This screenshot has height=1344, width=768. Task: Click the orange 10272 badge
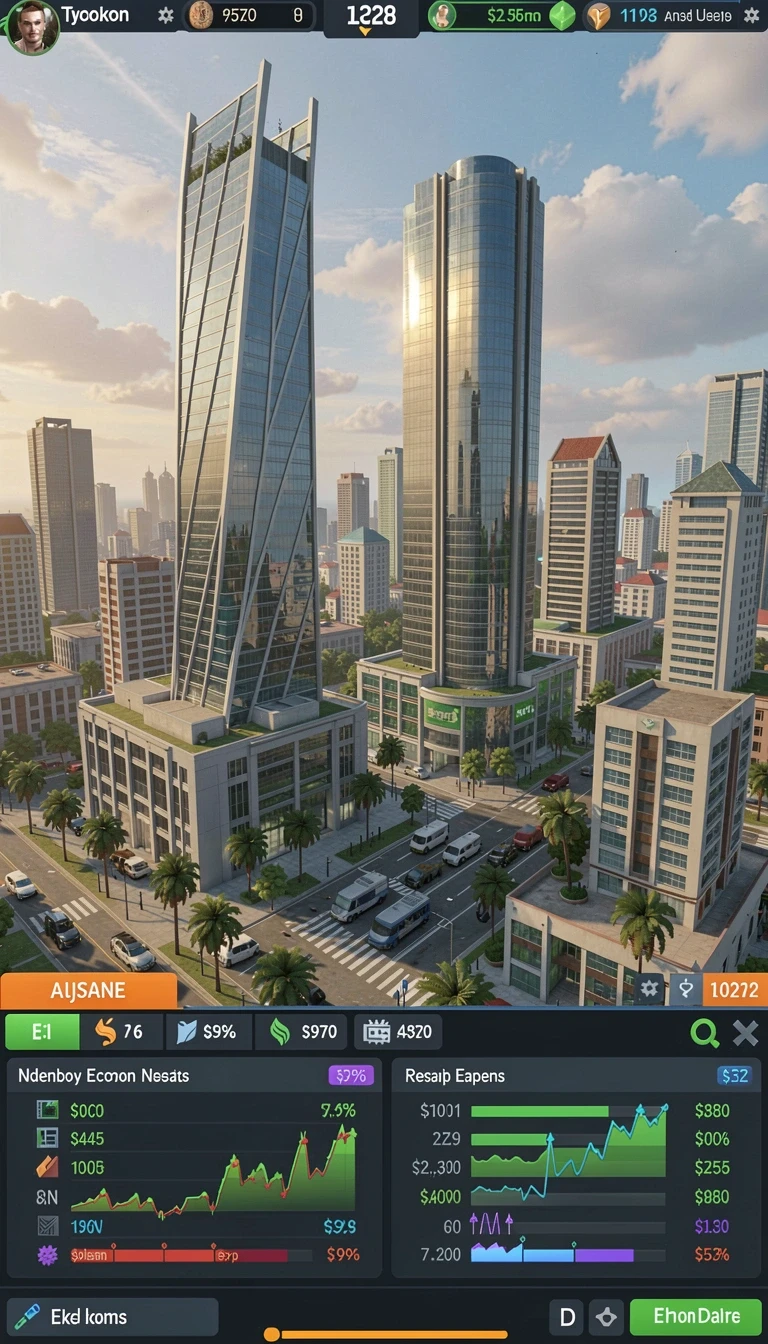[x=735, y=989]
